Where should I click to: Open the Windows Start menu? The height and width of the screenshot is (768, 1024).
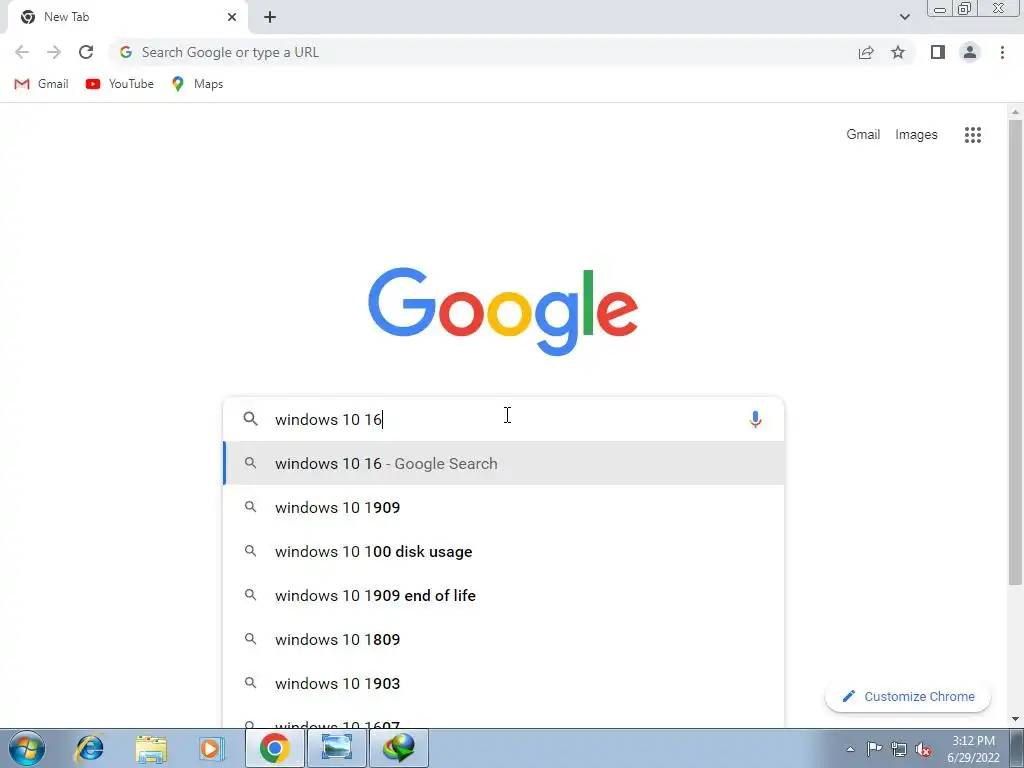(27, 748)
